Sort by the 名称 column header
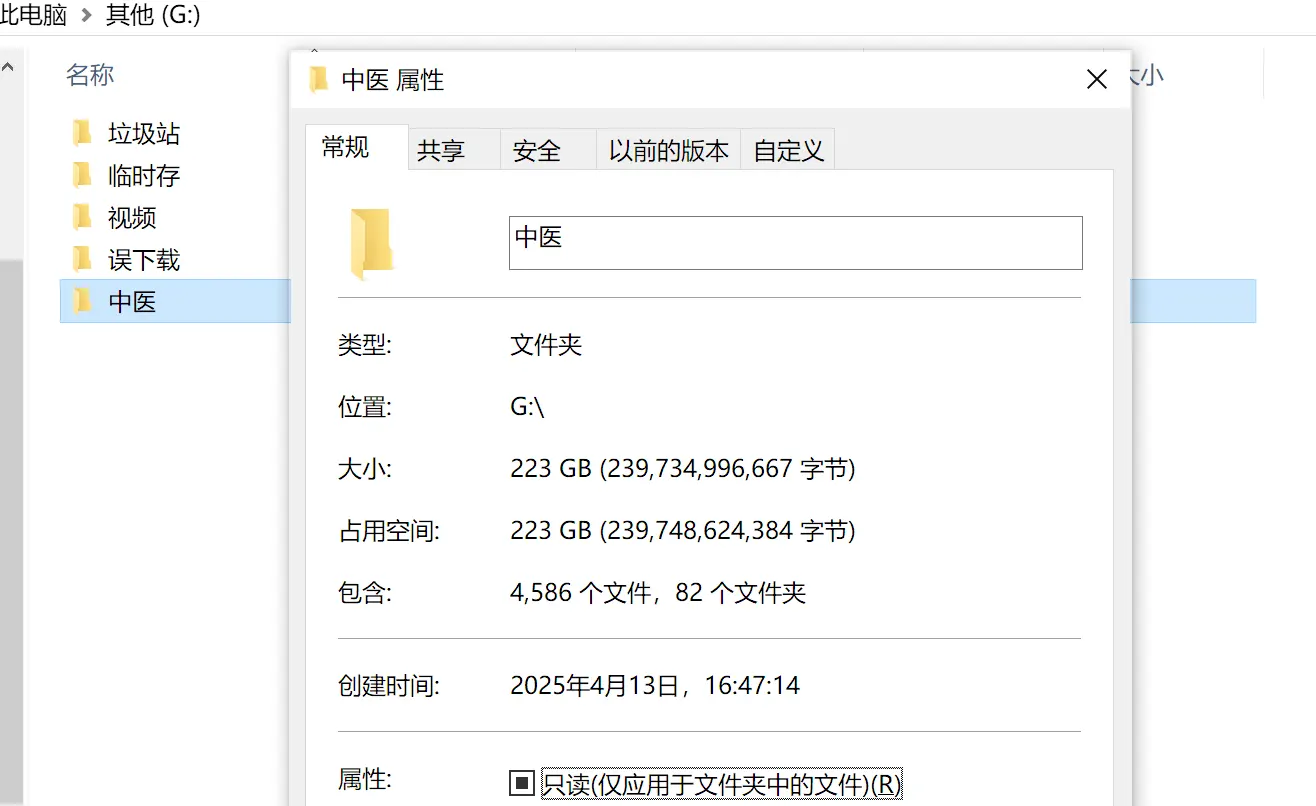Screen dimensions: 1316x806 pos(90,75)
